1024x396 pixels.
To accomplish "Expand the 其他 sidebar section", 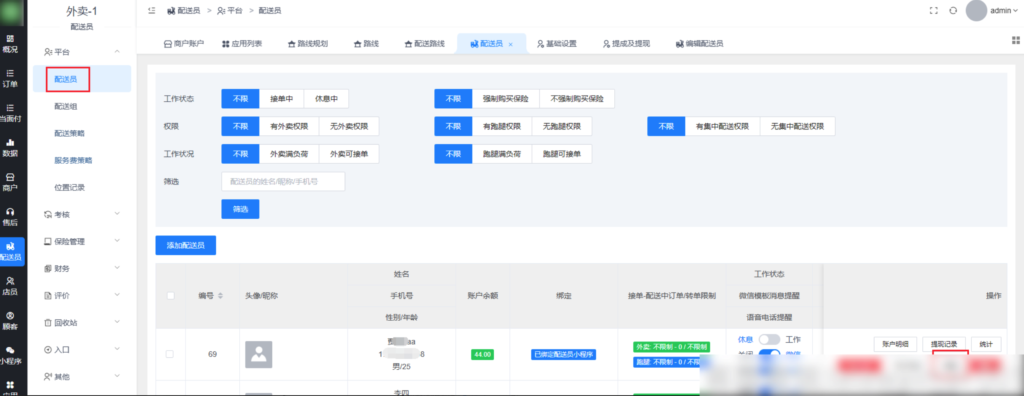I will click(x=117, y=377).
